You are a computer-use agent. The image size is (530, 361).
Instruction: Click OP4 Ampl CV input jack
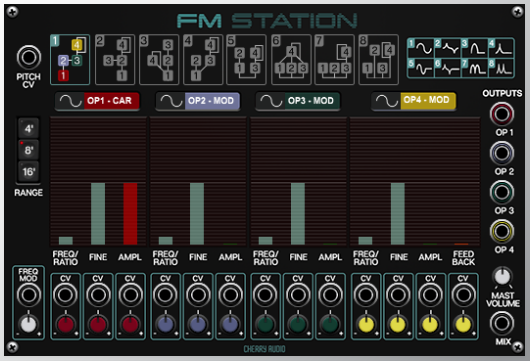(x=431, y=295)
